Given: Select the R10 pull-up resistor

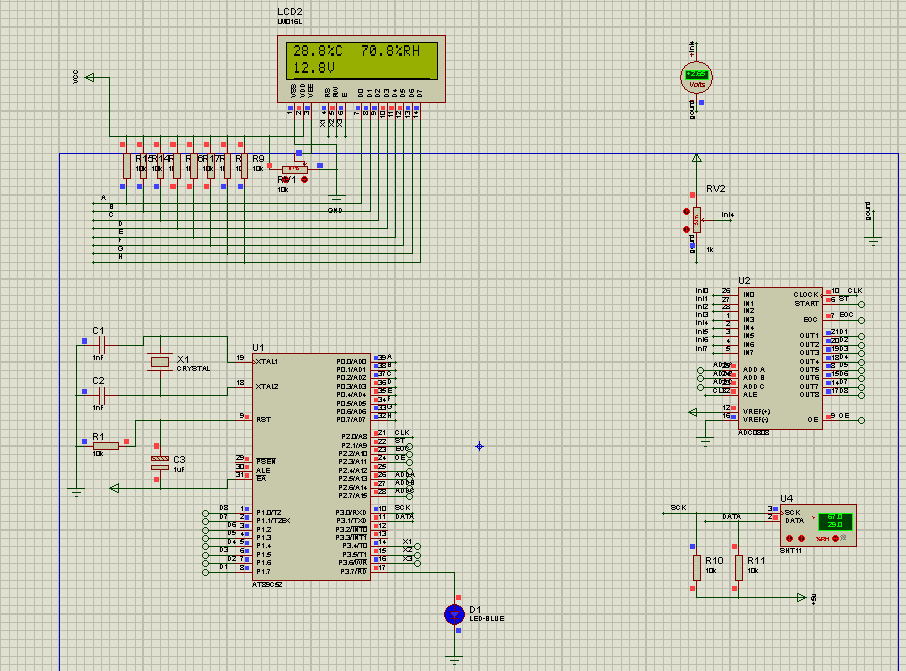Looking at the screenshot, I should click(x=696, y=568).
